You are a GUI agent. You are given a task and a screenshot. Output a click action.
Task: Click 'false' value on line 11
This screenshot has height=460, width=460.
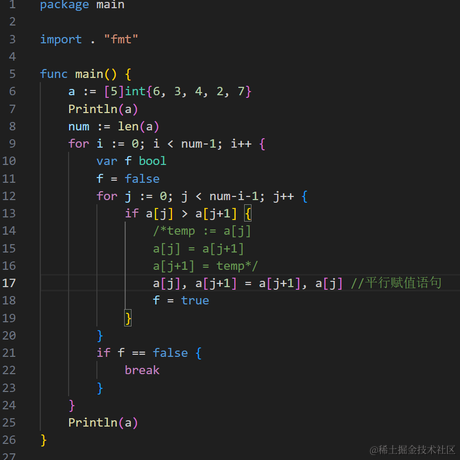(142, 179)
